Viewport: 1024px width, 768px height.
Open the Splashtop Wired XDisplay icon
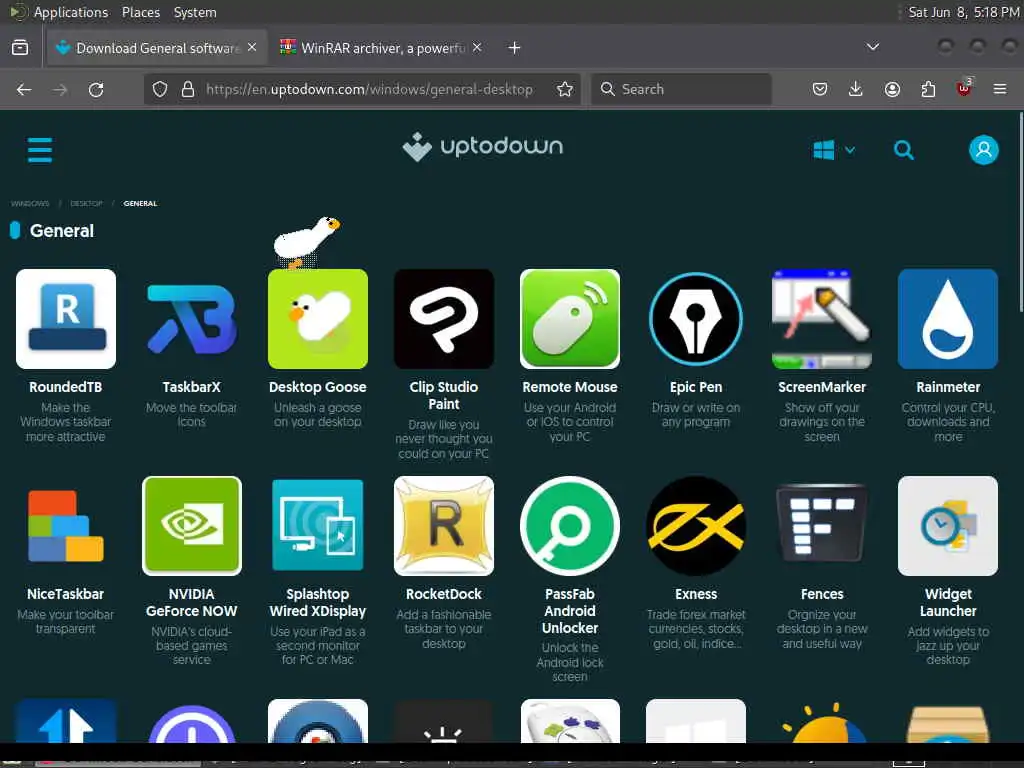[x=318, y=526]
